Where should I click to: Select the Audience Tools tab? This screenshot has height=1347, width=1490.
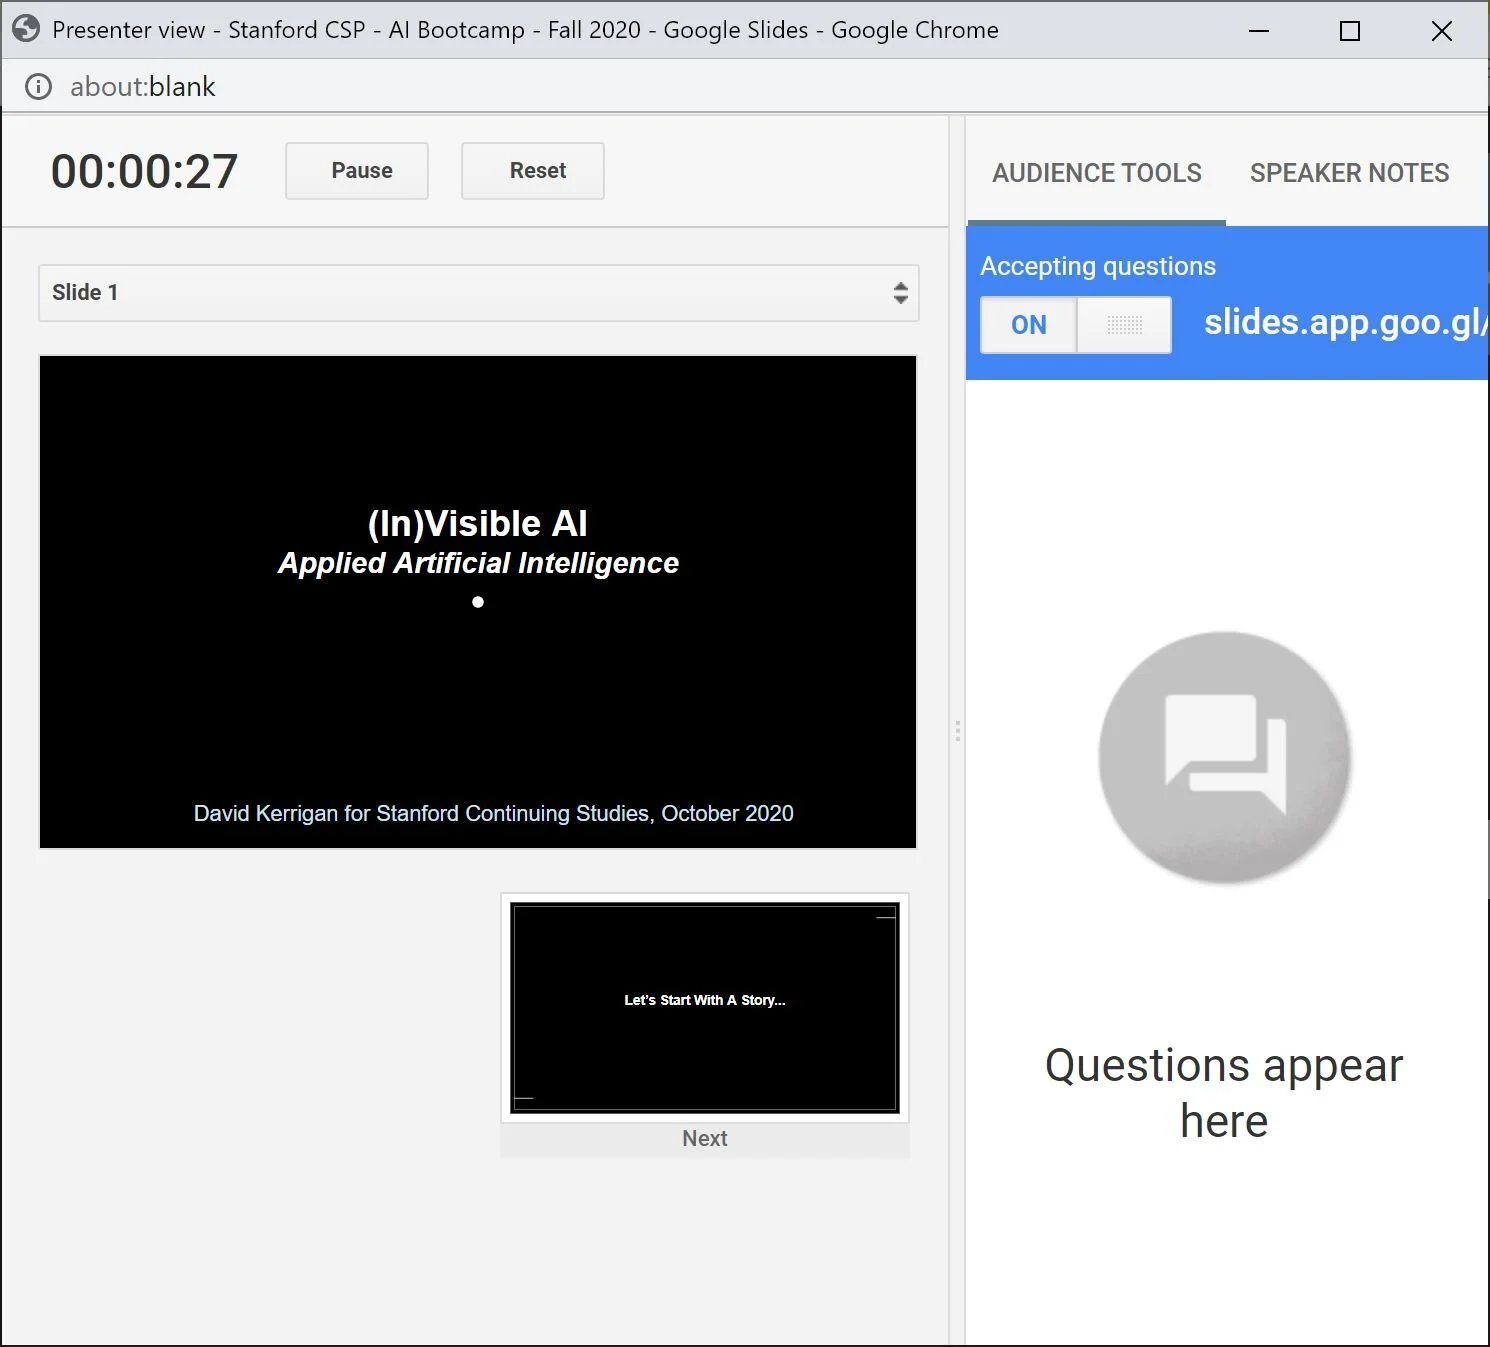[1096, 172]
